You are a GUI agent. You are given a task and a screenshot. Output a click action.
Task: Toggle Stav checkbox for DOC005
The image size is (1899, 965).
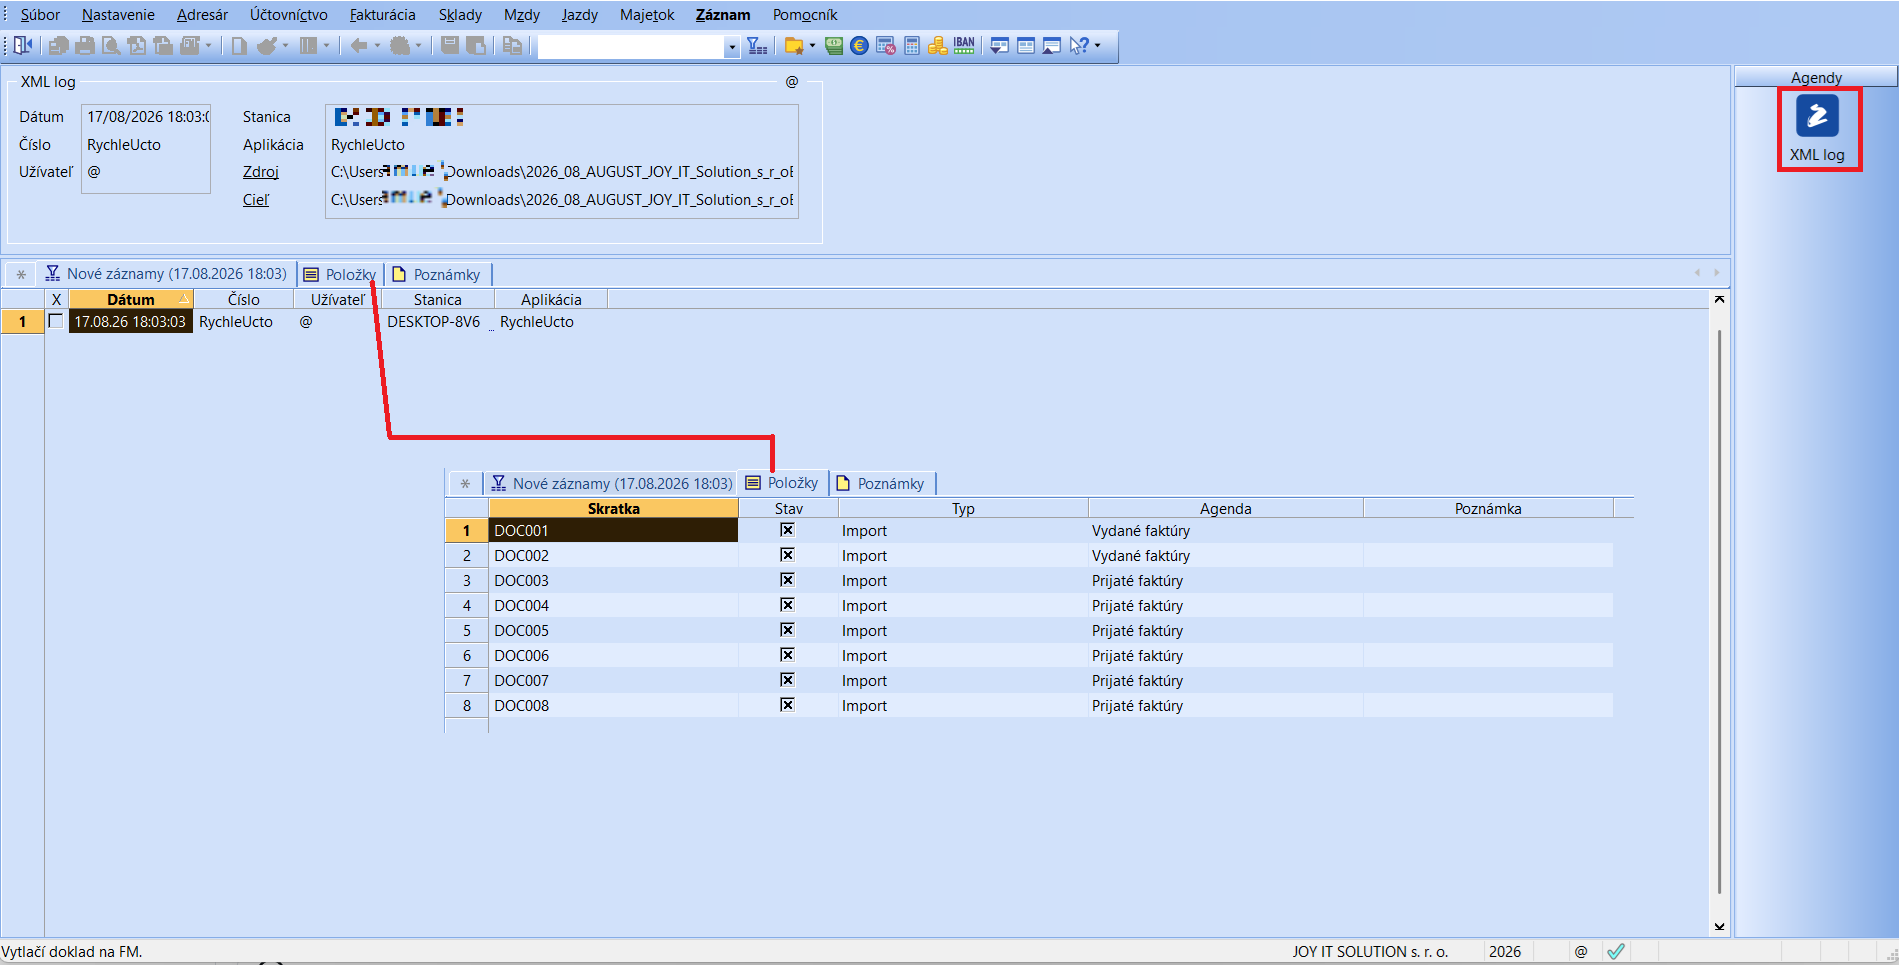[x=787, y=630]
